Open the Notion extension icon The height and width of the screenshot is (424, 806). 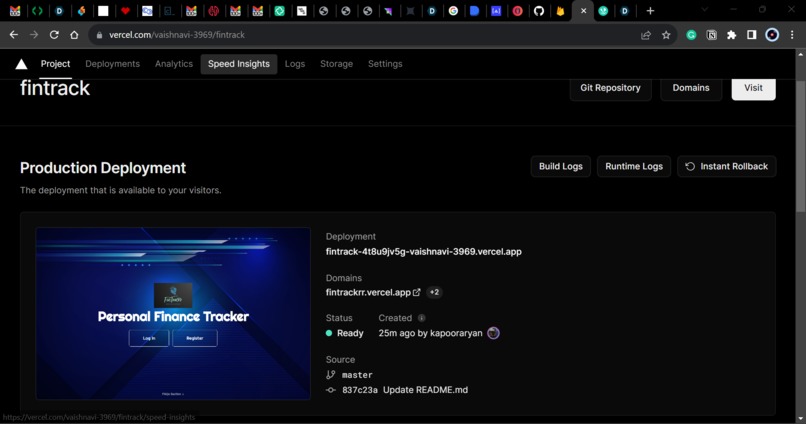(x=711, y=35)
